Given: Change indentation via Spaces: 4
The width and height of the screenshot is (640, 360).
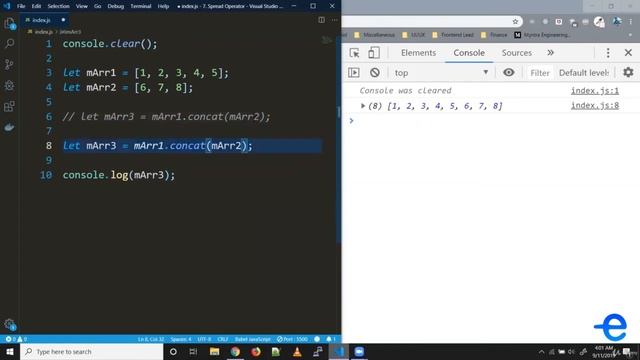Looking at the screenshot, I should coord(181,339).
